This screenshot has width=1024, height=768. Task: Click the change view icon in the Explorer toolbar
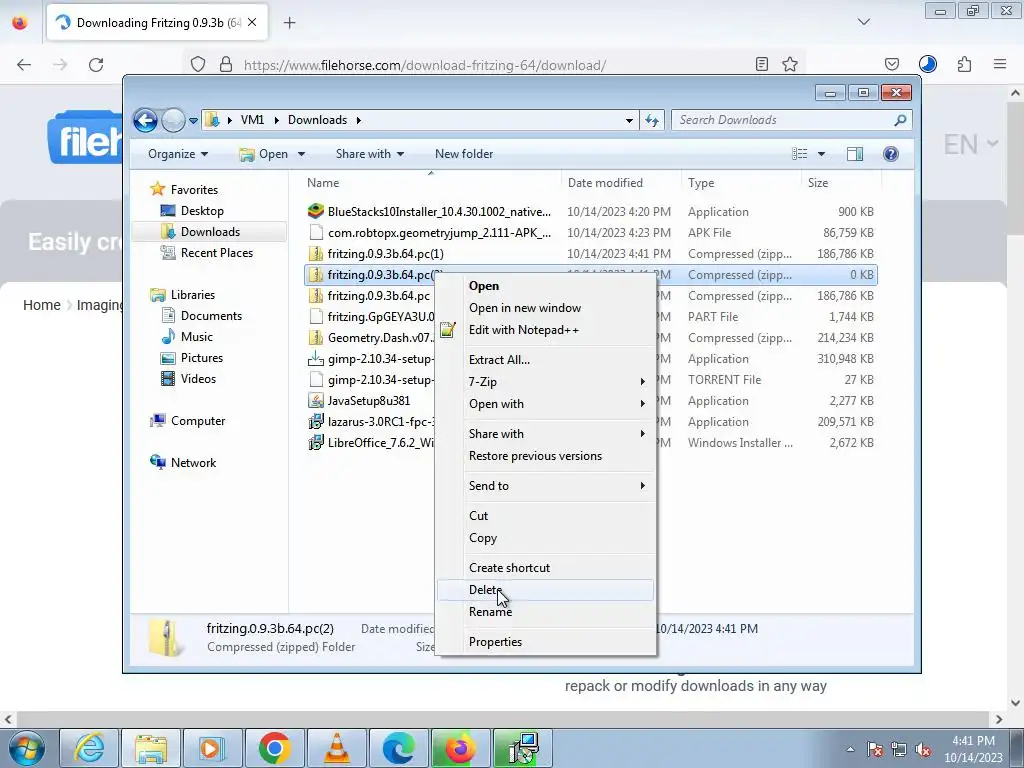tap(800, 154)
